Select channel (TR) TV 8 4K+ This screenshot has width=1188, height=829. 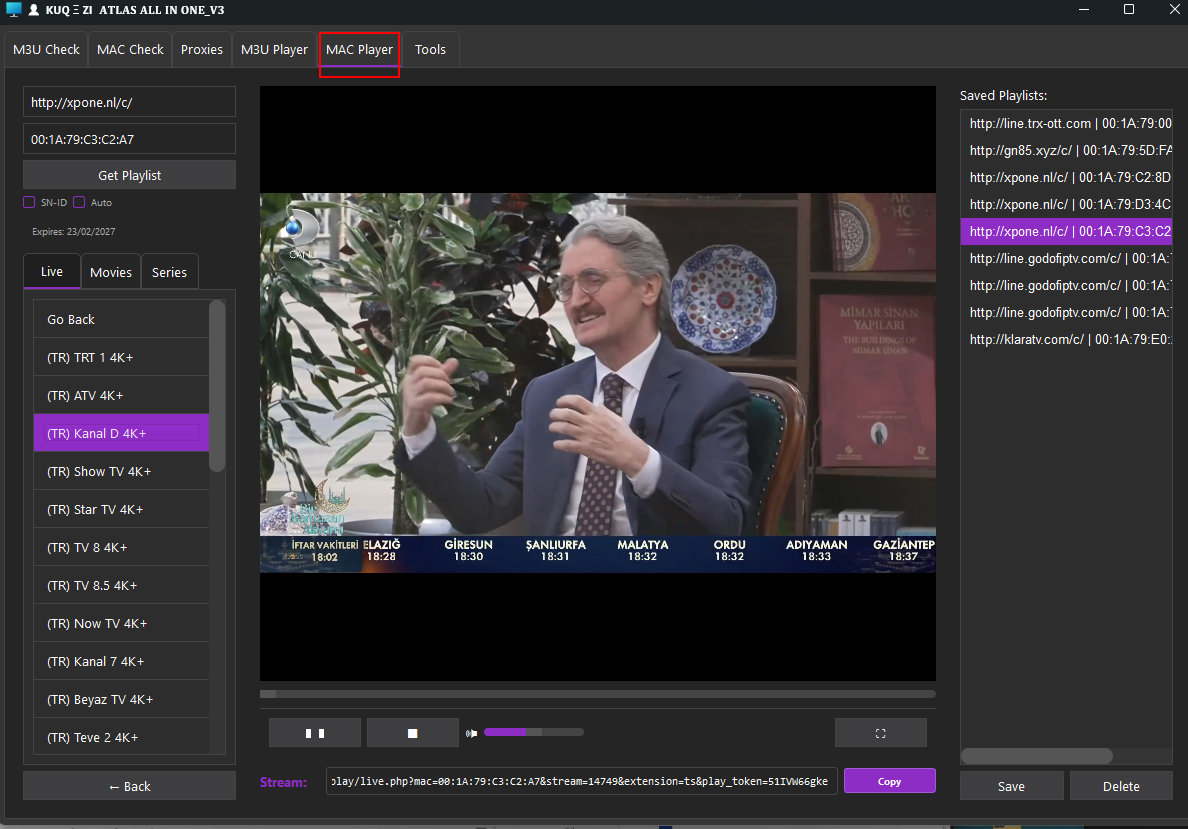(x=121, y=547)
